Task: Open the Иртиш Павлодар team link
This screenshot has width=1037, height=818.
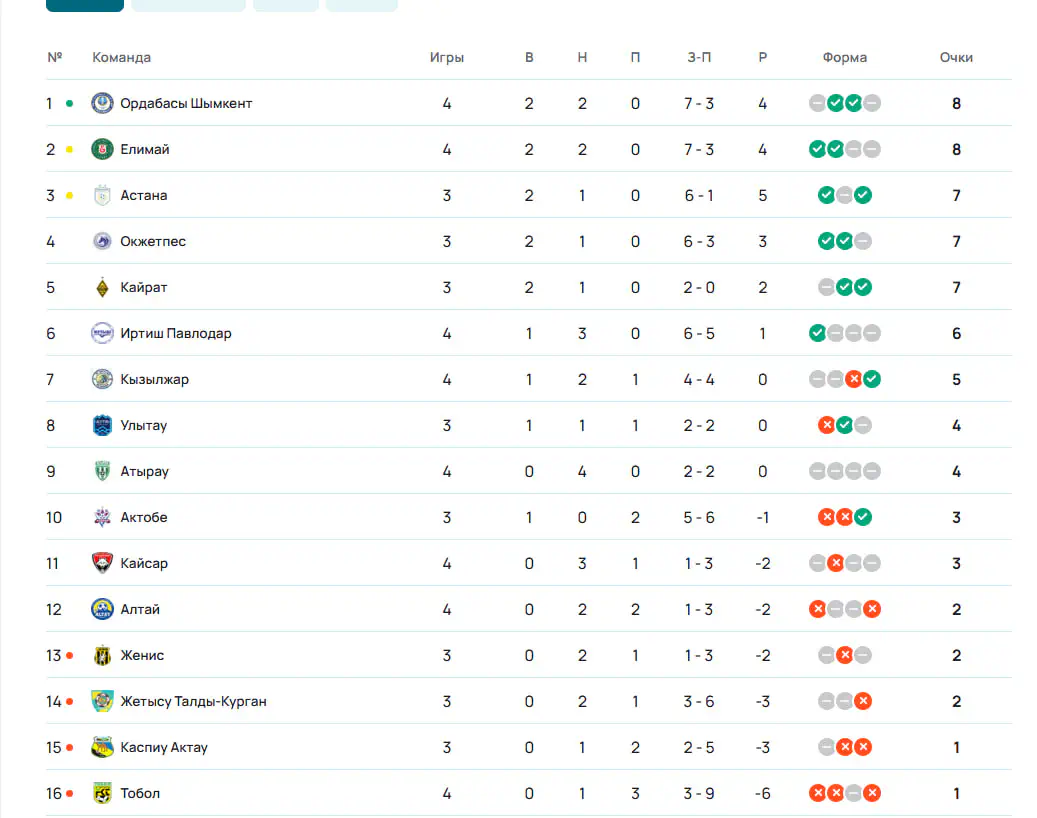Action: (x=176, y=333)
